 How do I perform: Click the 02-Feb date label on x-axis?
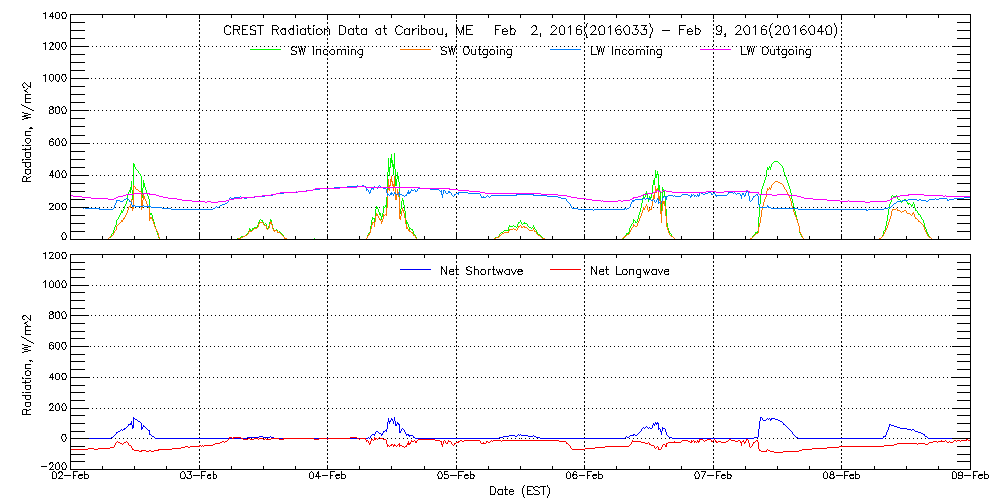[x=71, y=477]
